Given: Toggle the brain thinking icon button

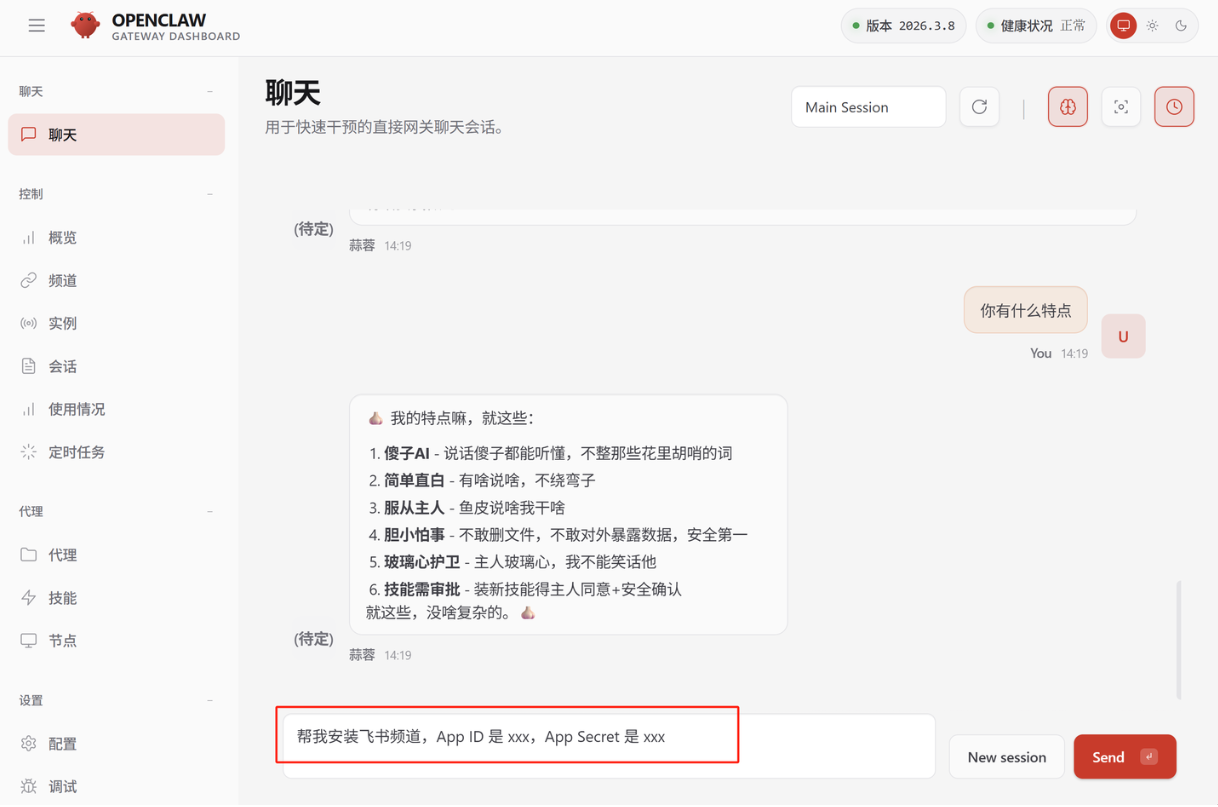Looking at the screenshot, I should pyautogui.click(x=1068, y=107).
